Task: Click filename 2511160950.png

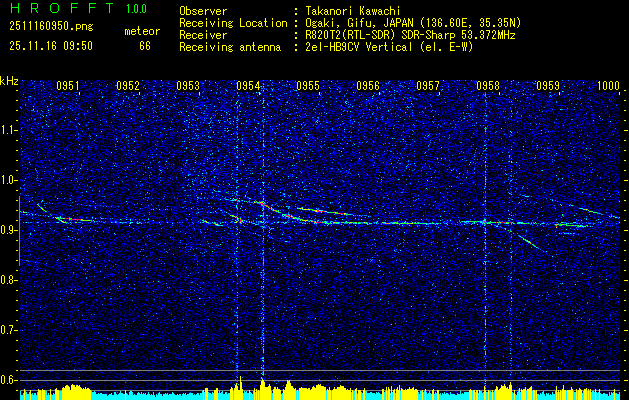Action: tap(51, 27)
